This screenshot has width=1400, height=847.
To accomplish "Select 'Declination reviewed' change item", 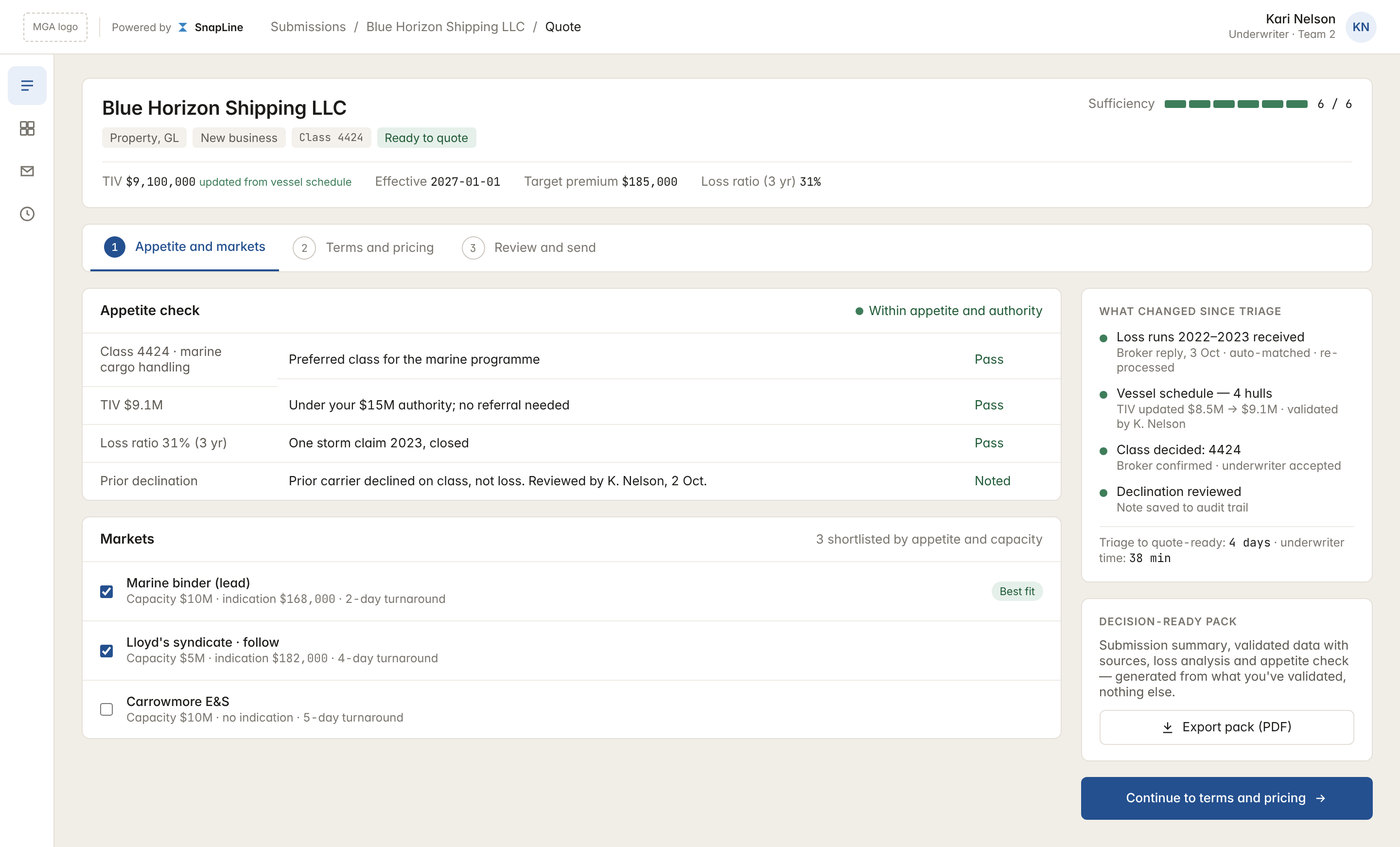I will (1178, 492).
